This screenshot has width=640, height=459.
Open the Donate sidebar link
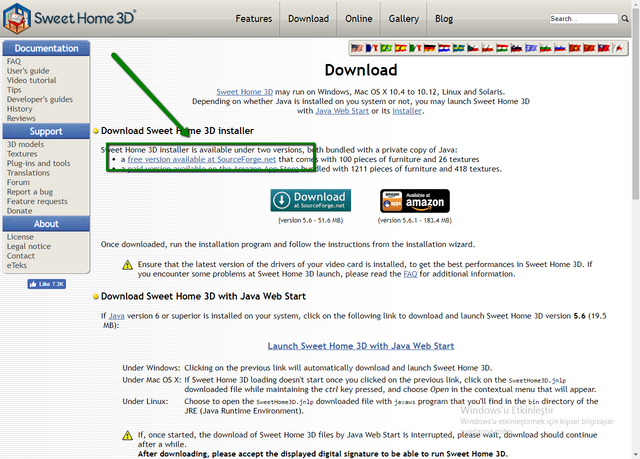[x=19, y=211]
